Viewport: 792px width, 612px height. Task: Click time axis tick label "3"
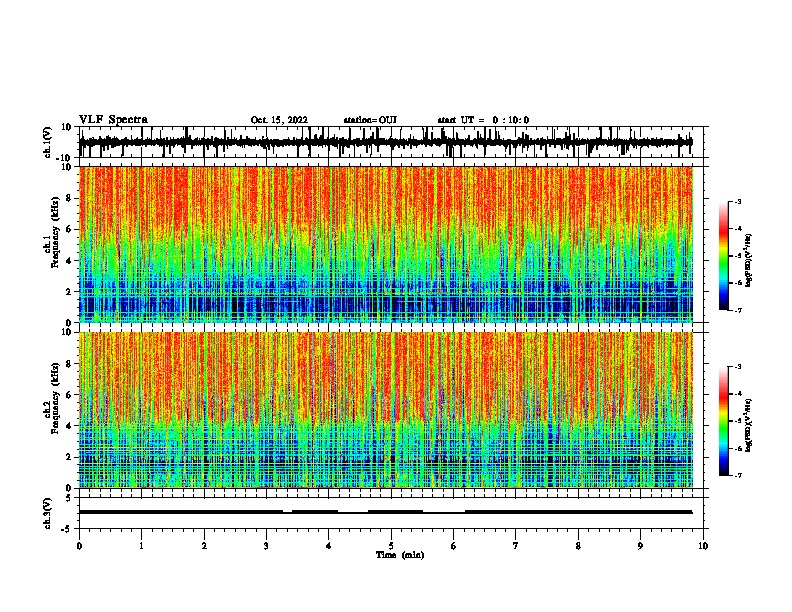pos(266,546)
